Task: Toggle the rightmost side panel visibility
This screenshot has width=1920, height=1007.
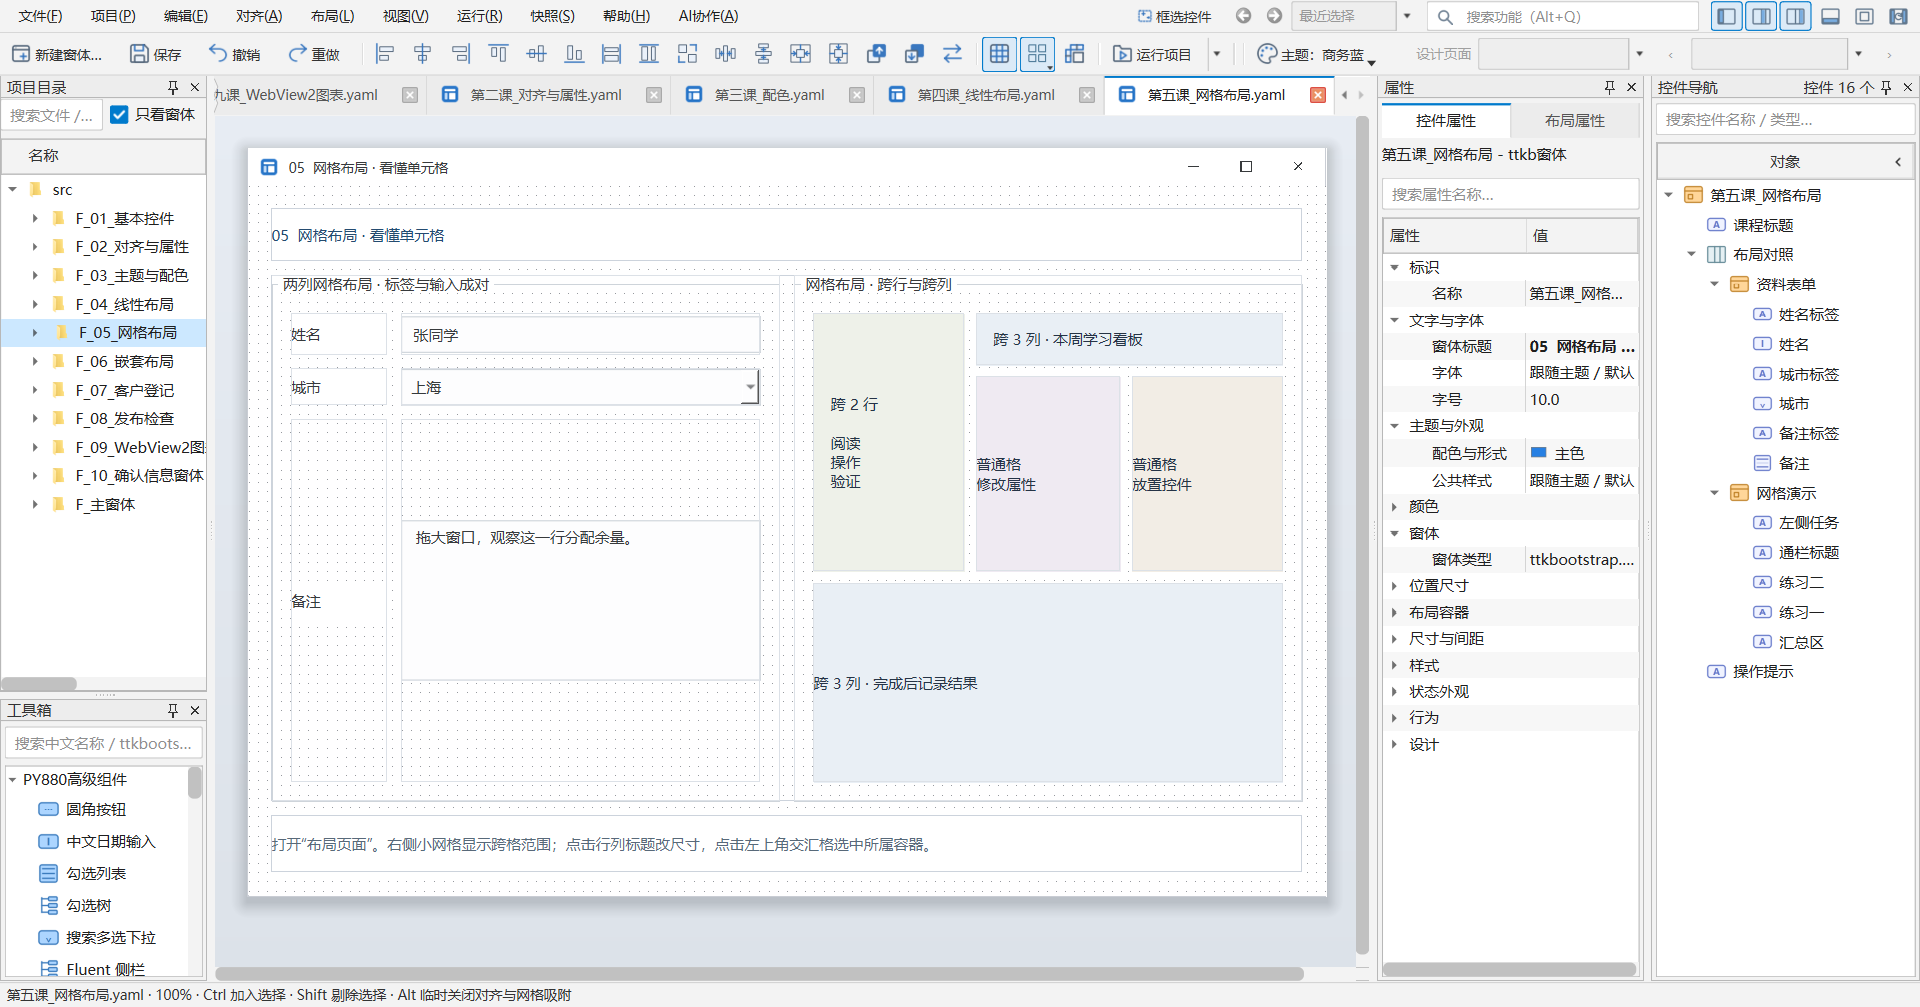Action: 1796,16
